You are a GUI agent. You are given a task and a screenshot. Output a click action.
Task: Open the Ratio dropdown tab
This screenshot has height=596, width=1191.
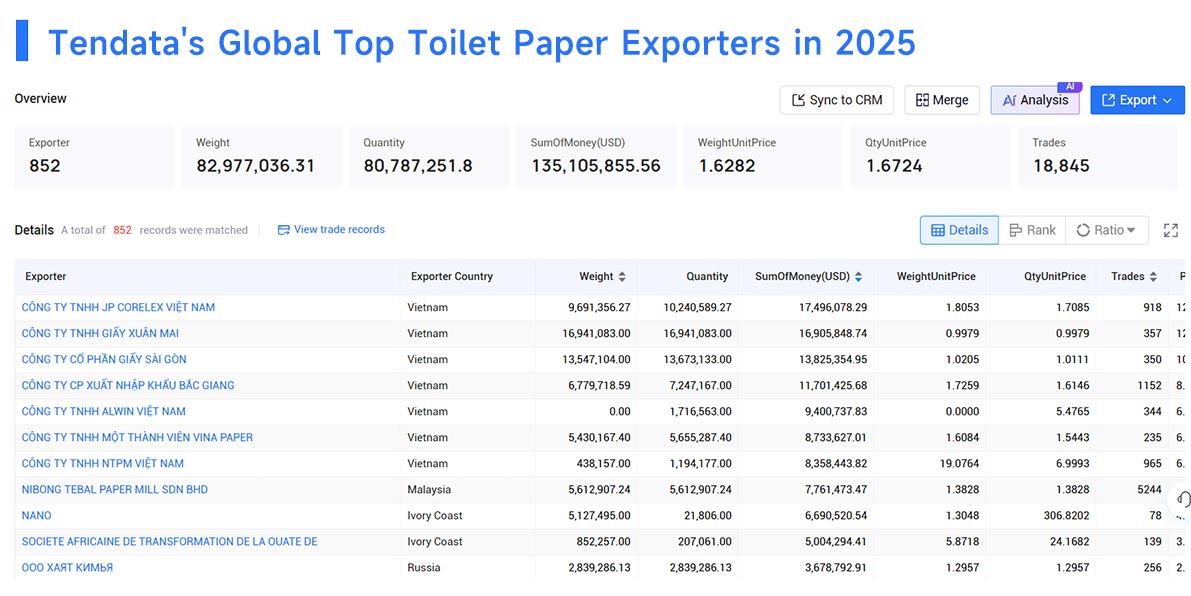[x=1107, y=230]
